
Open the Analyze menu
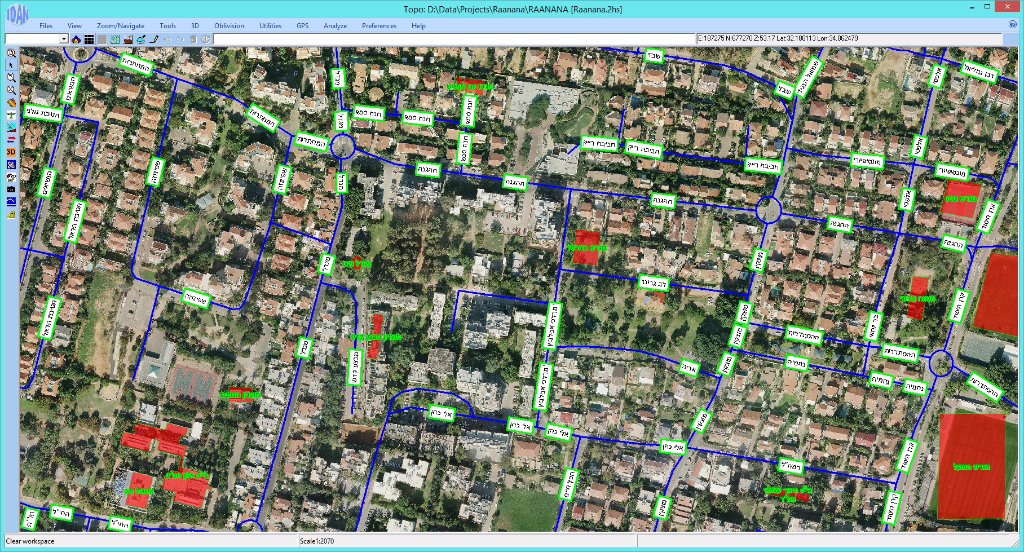click(335, 24)
